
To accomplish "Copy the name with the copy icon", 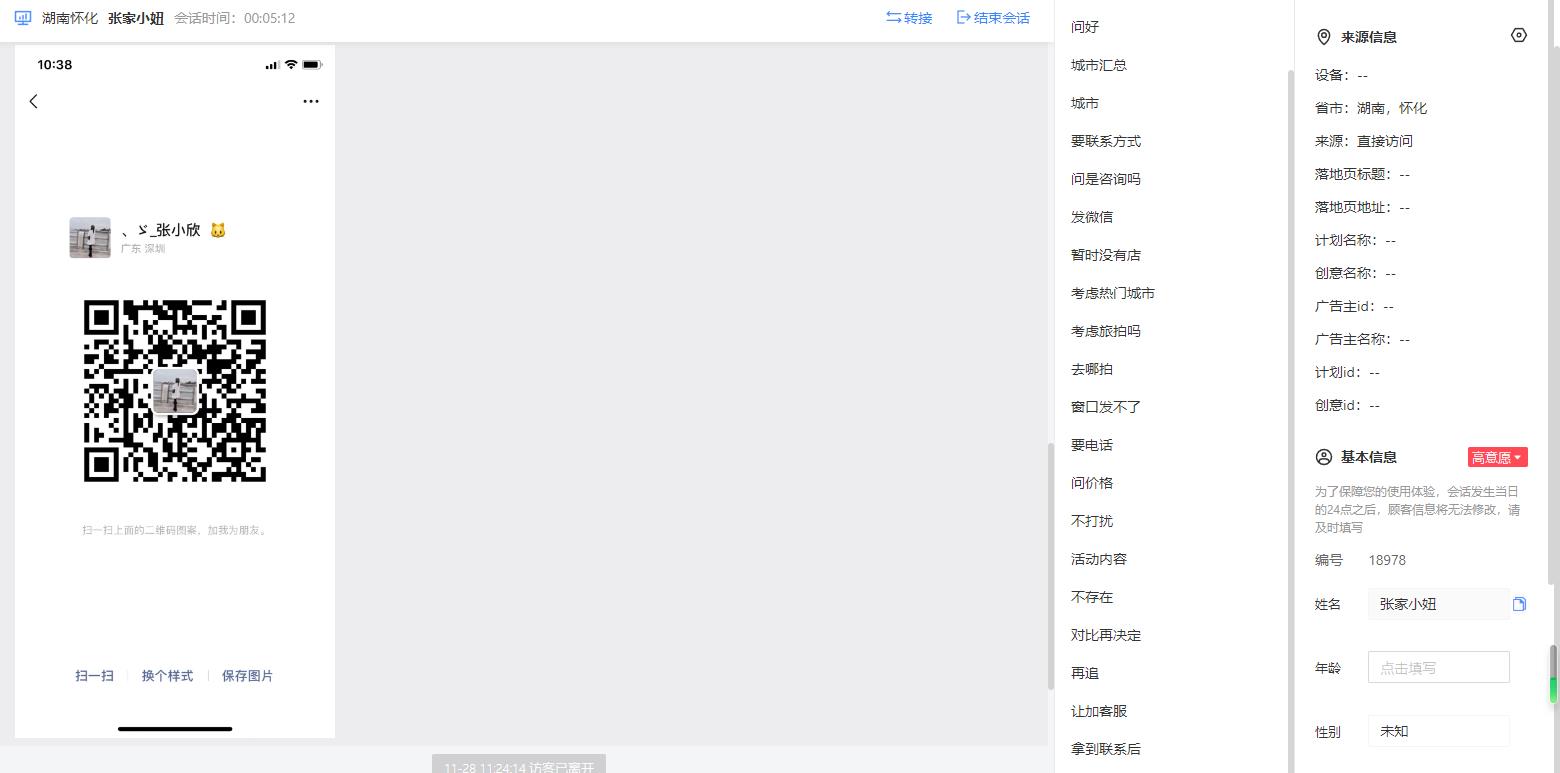I will (1519, 604).
